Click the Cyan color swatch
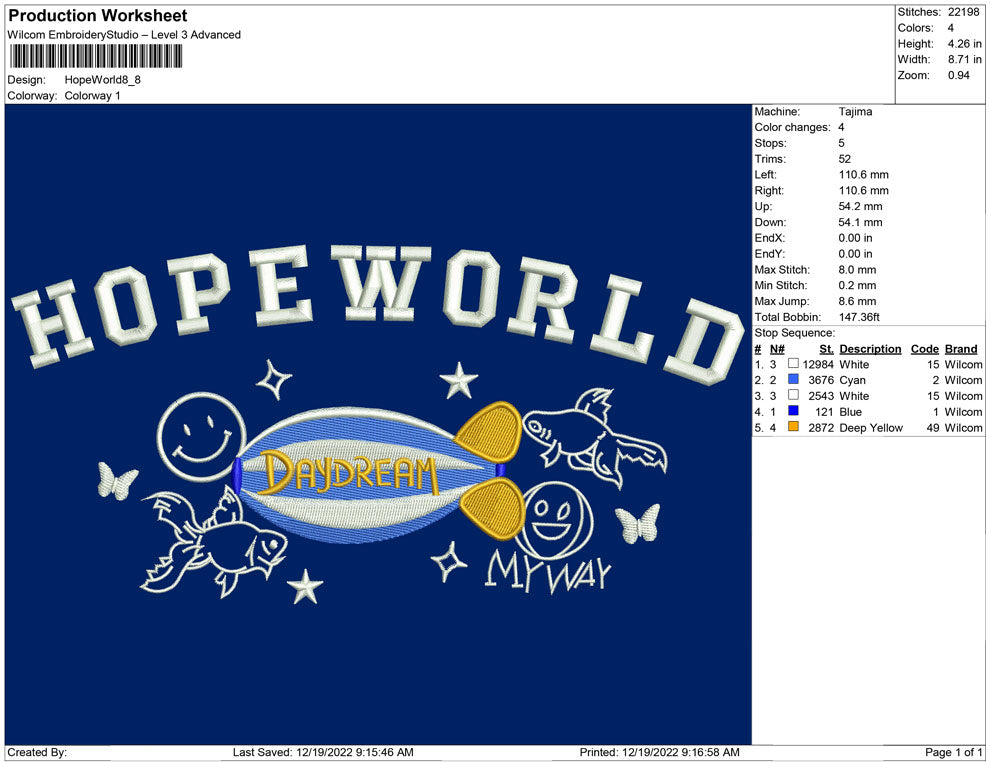This screenshot has height=762, width=990. pos(793,379)
